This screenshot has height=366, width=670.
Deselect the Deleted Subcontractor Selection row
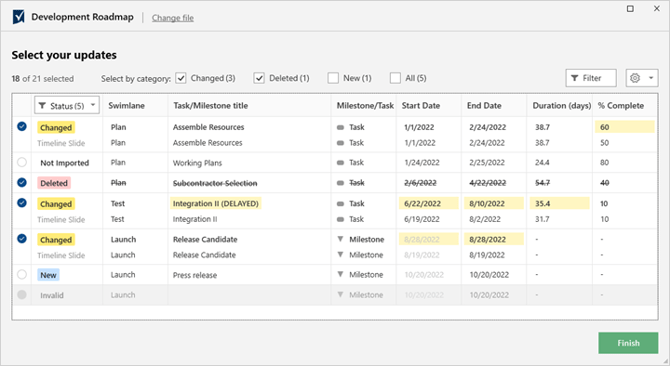coord(22,182)
